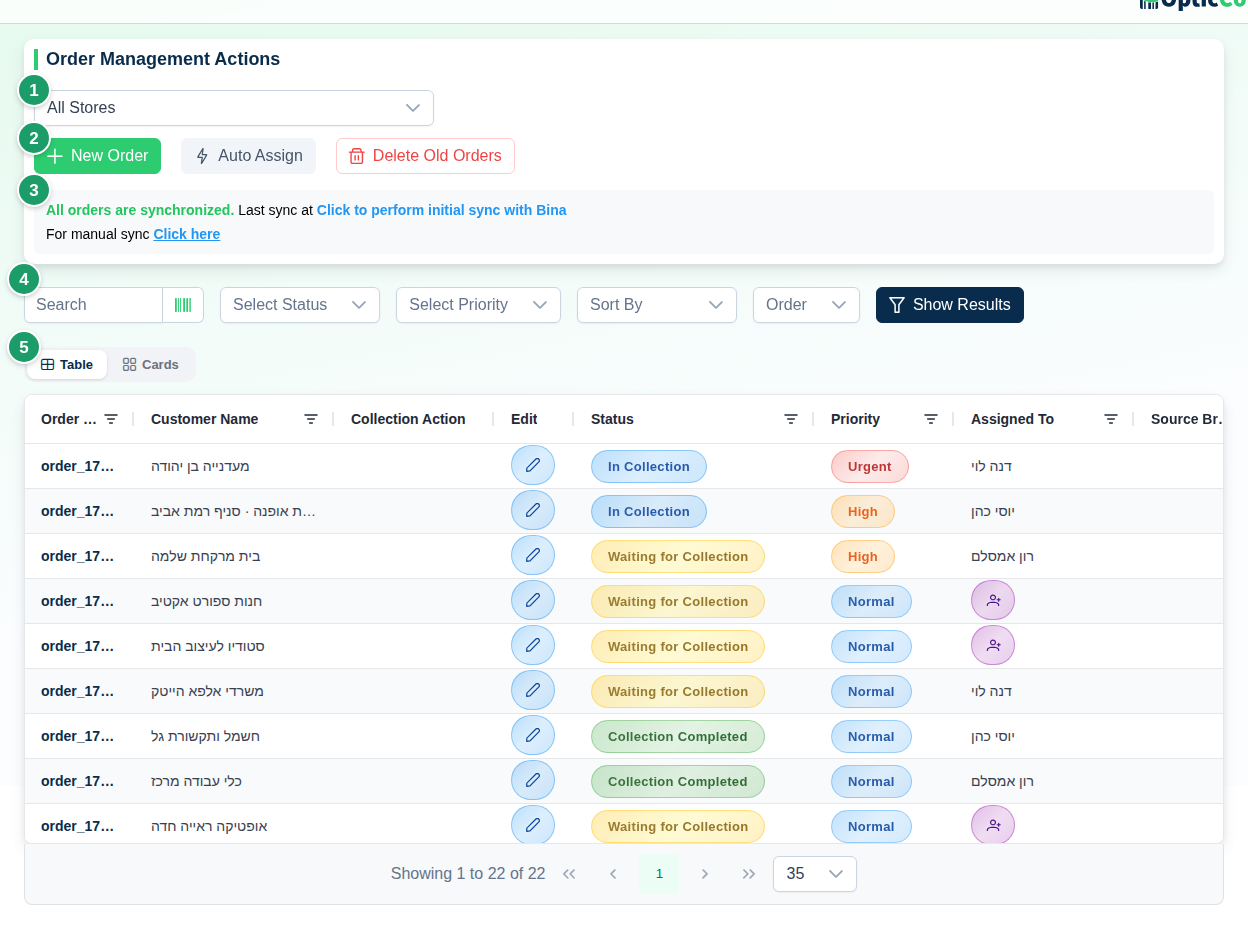1248x951 pixels.
Task: Assign user to חנות ספורט אקטיב order
Action: (x=993, y=601)
